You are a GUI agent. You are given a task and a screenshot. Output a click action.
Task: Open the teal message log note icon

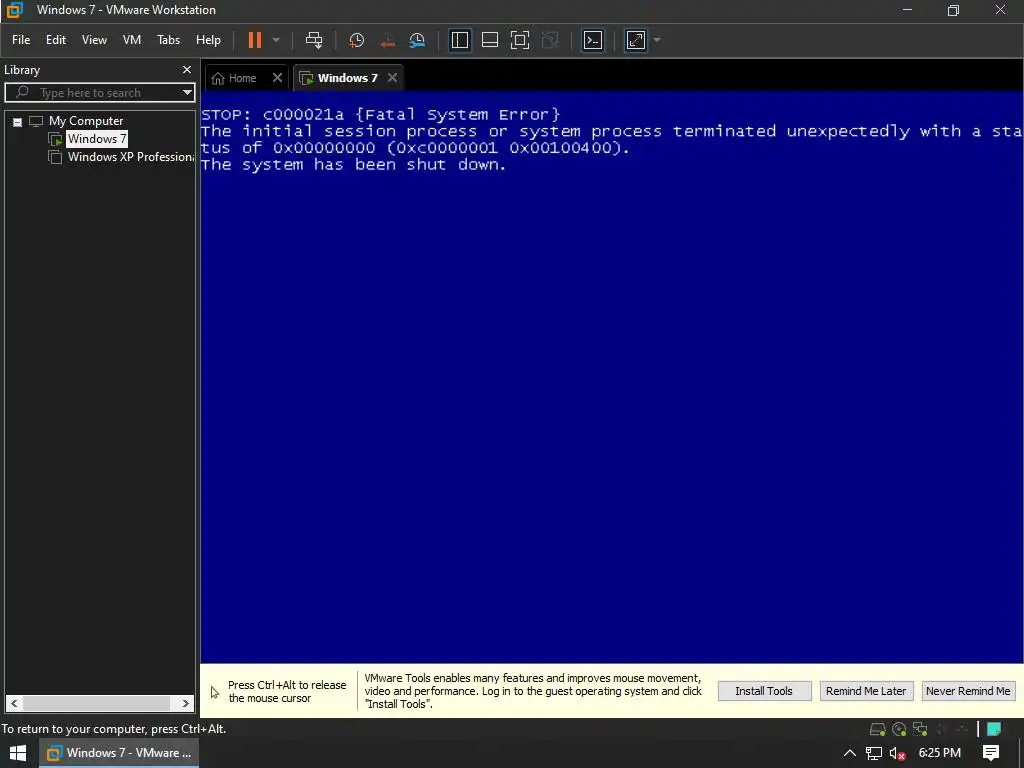tap(994, 729)
